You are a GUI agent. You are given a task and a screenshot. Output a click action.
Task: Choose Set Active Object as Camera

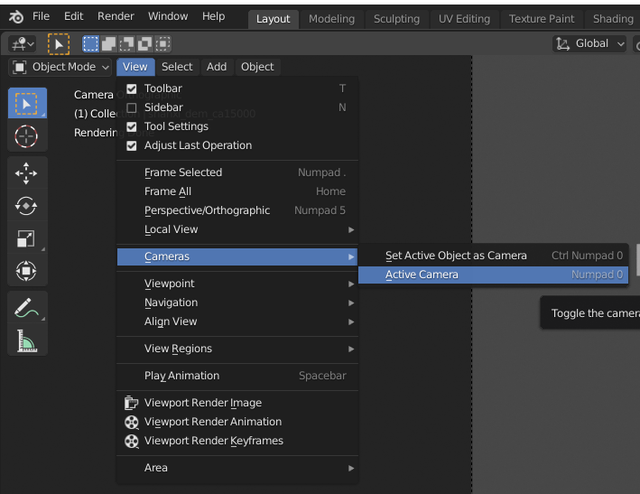[x=456, y=256]
